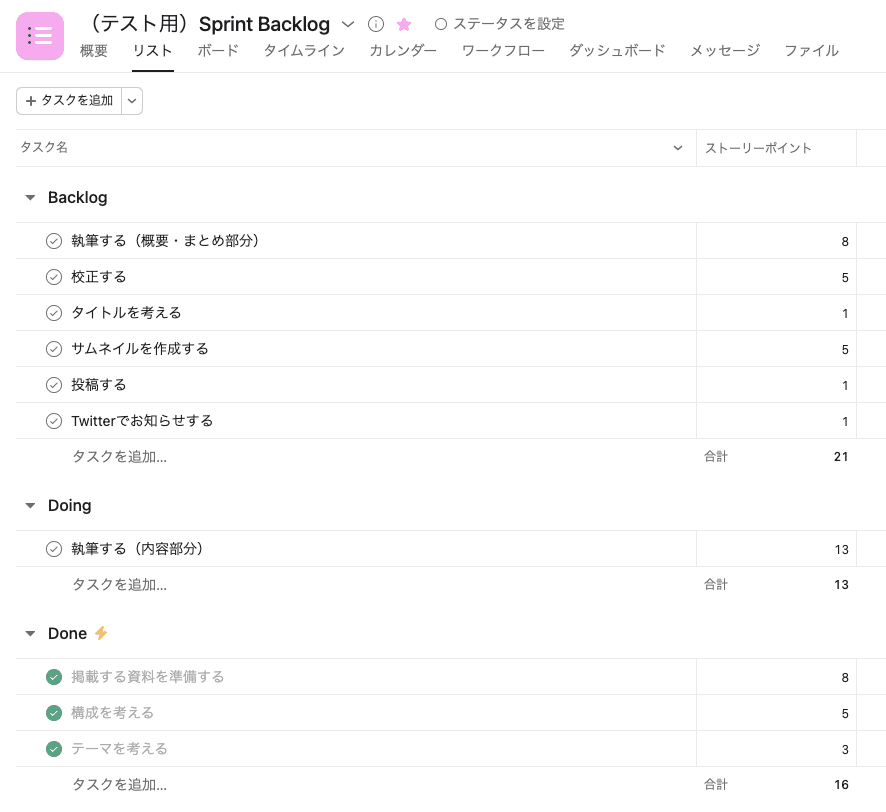The width and height of the screenshot is (886, 812).
Task: Collapse the Doing section triangle
Action: pos(30,506)
